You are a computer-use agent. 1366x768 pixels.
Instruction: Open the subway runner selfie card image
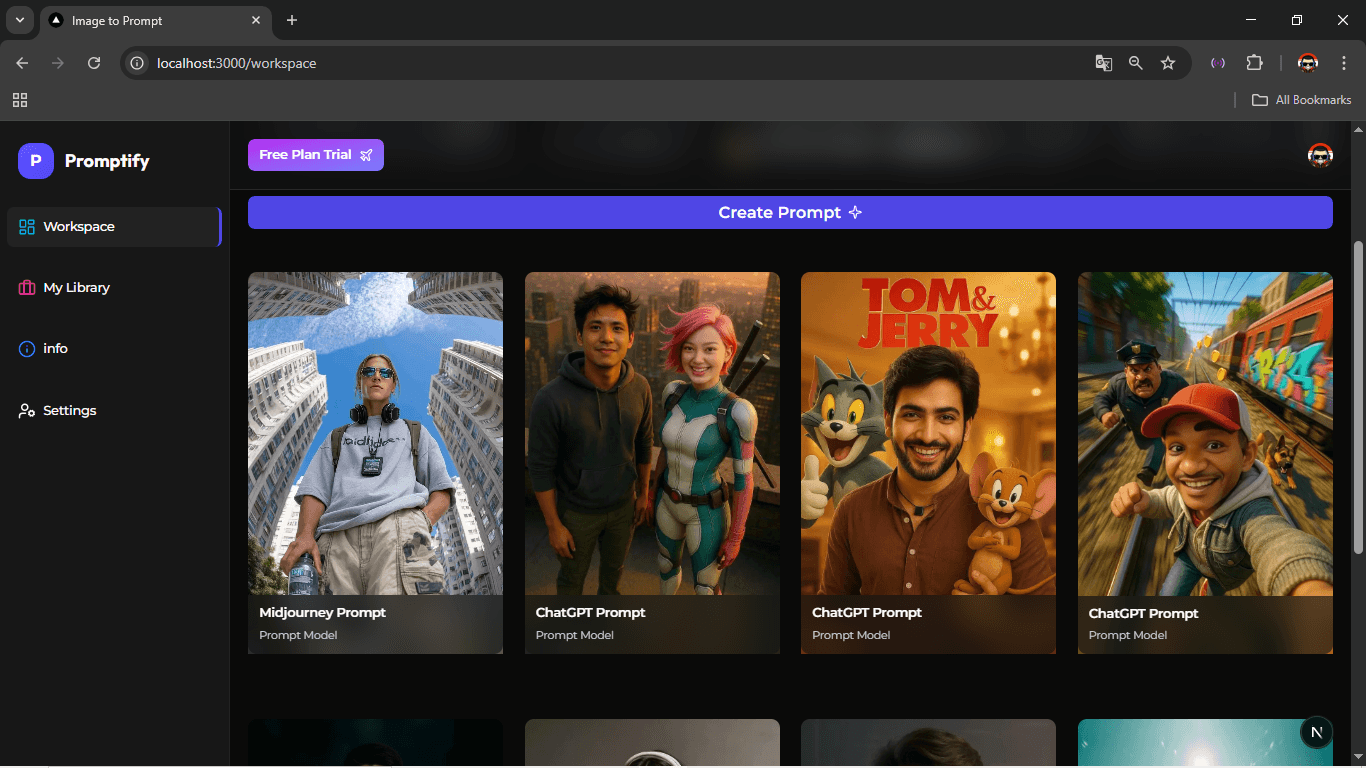click(1205, 433)
